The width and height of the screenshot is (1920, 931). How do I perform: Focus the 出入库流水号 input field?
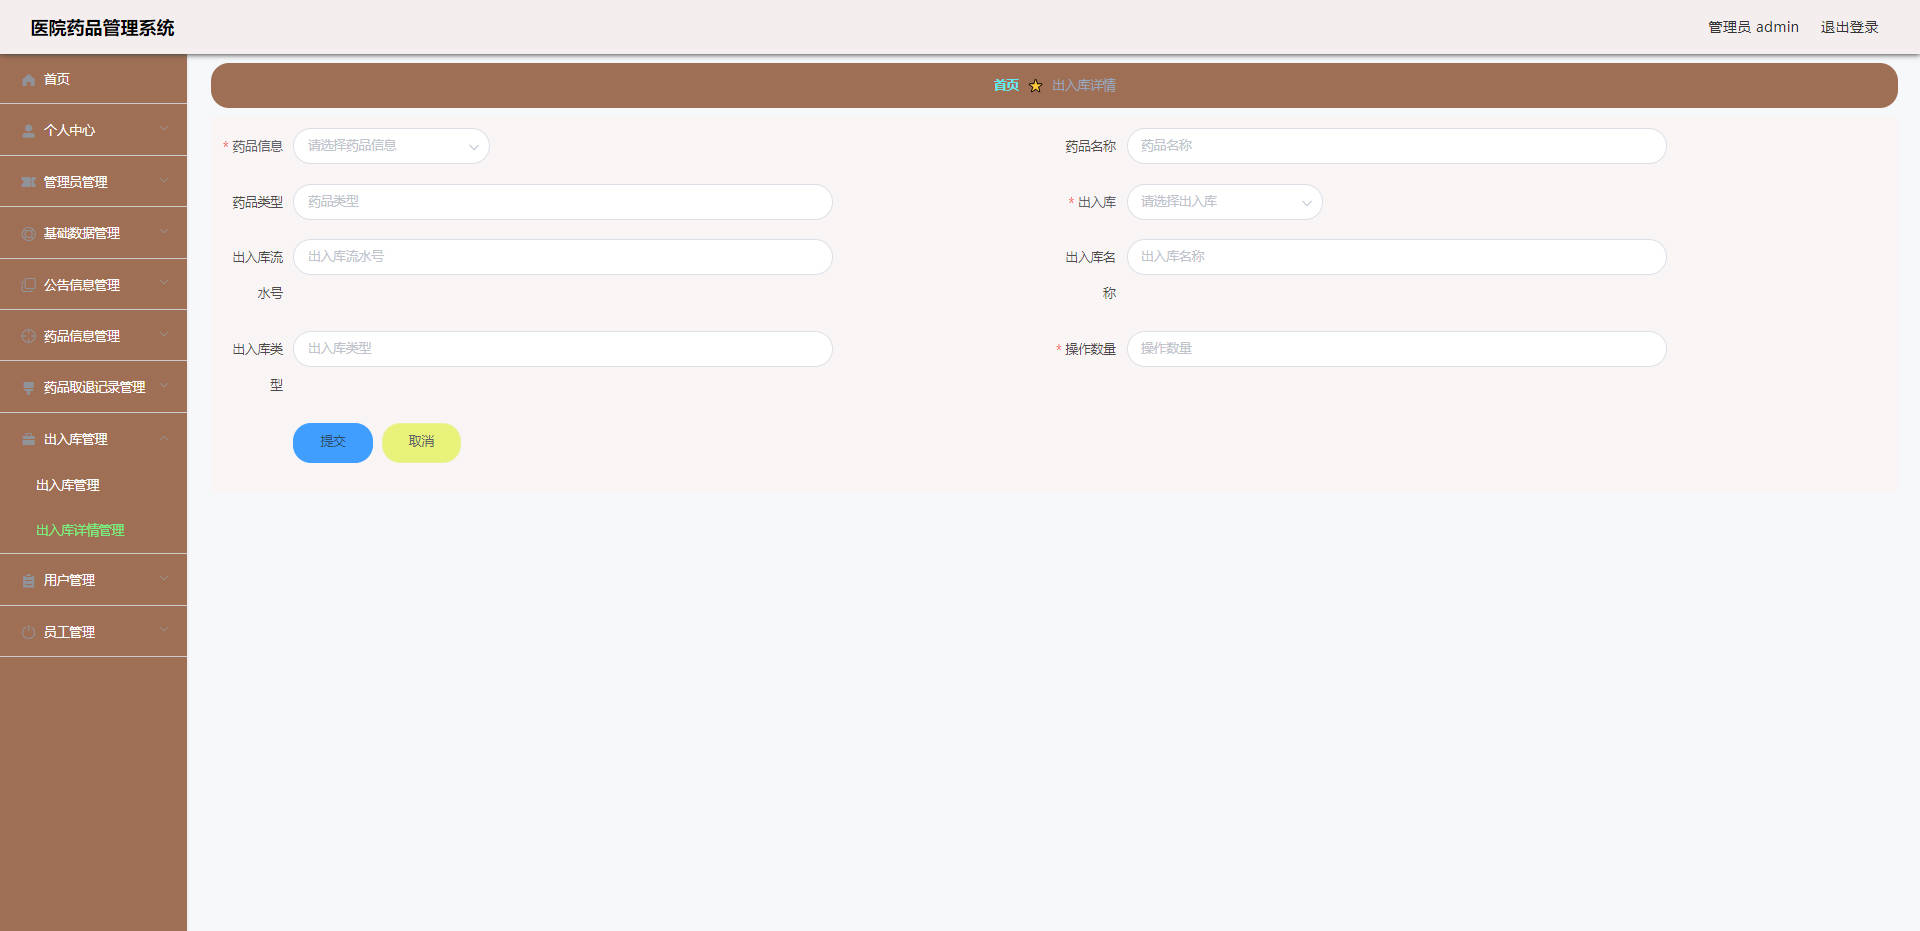point(563,257)
